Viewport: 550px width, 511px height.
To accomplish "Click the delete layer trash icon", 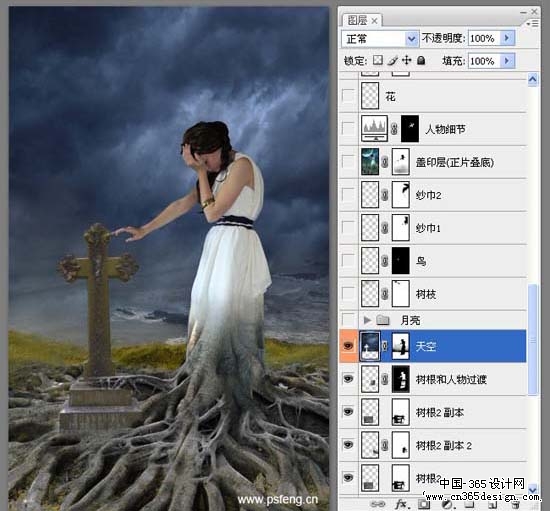I will [x=515, y=505].
